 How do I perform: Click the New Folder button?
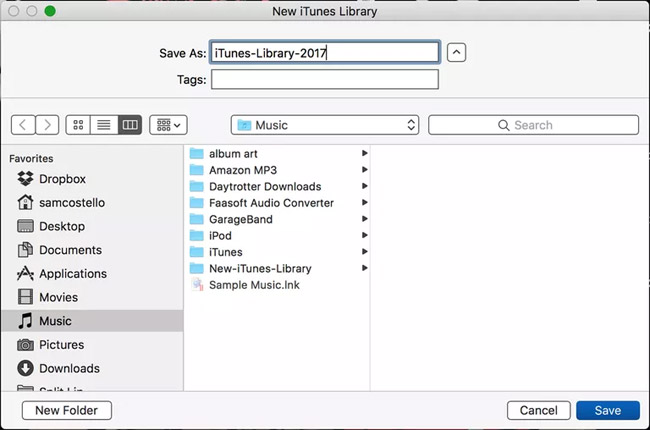click(67, 410)
